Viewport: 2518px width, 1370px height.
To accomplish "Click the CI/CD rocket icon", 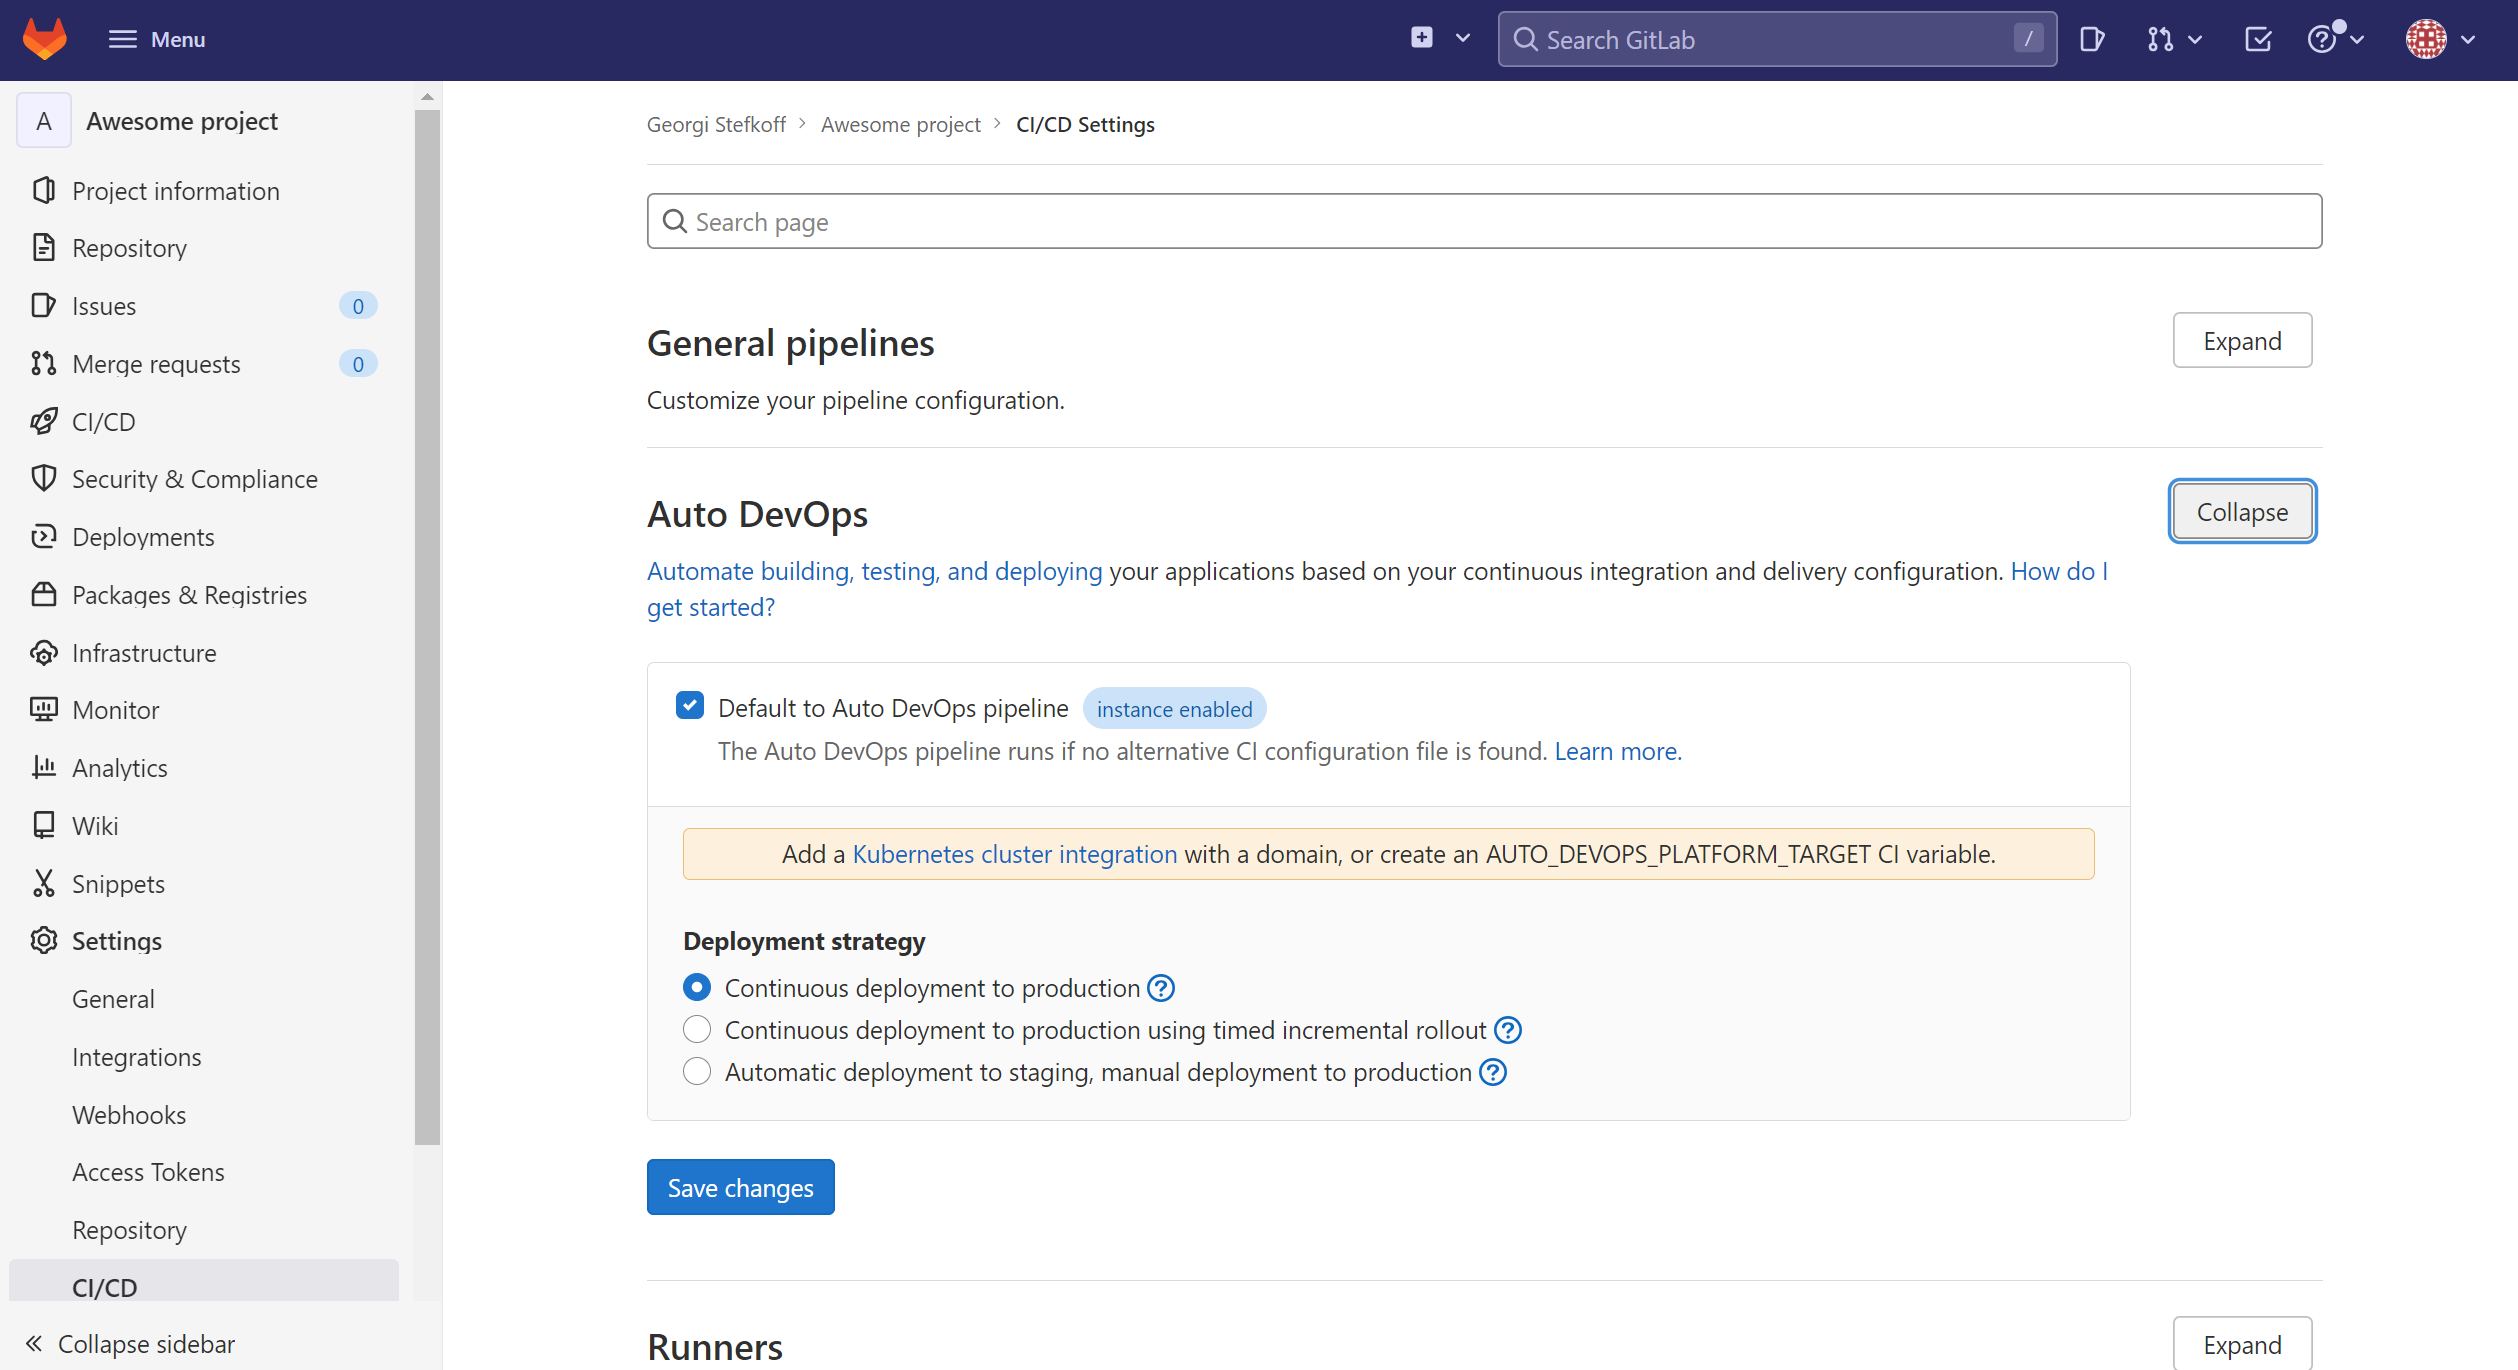I will [43, 421].
